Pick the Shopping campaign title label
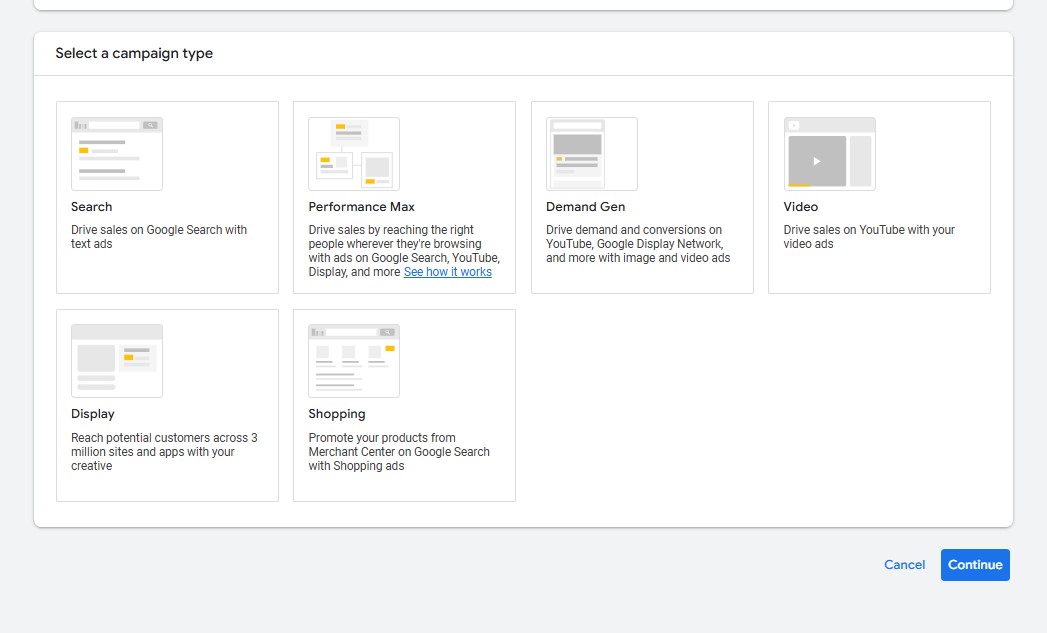Viewport: 1047px width, 633px height. (x=337, y=414)
